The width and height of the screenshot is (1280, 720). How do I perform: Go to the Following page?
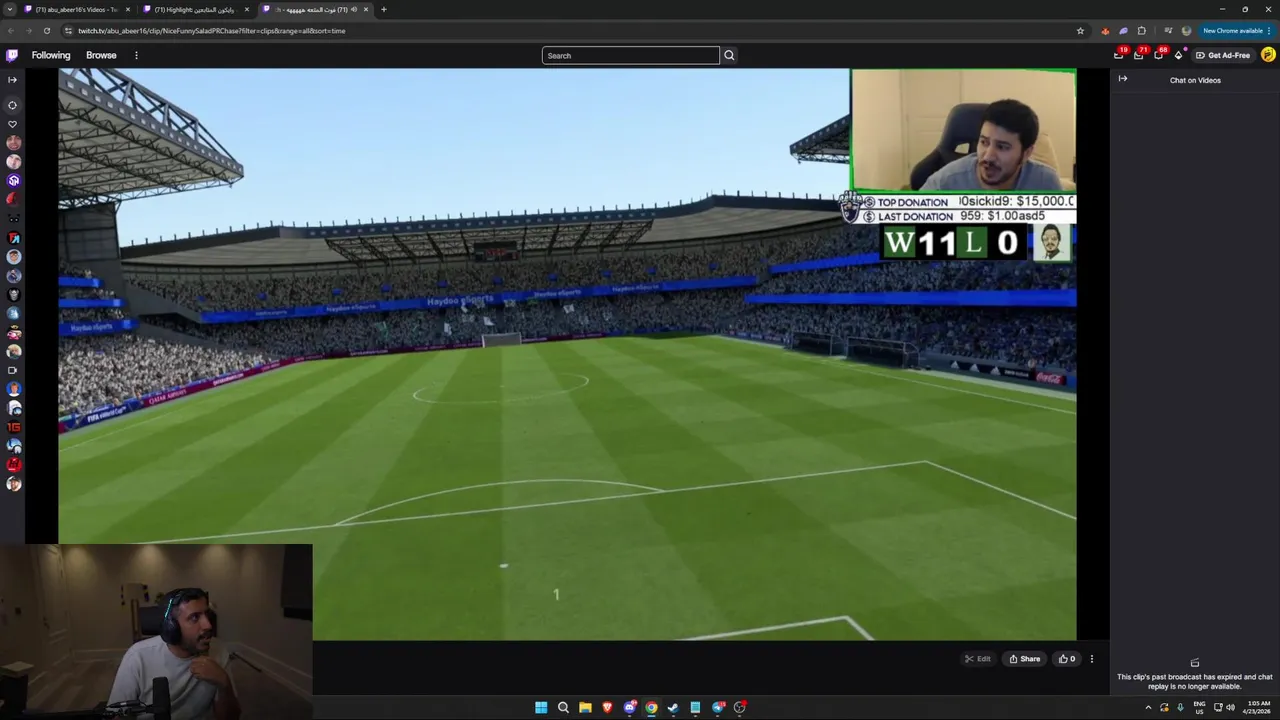[51, 55]
